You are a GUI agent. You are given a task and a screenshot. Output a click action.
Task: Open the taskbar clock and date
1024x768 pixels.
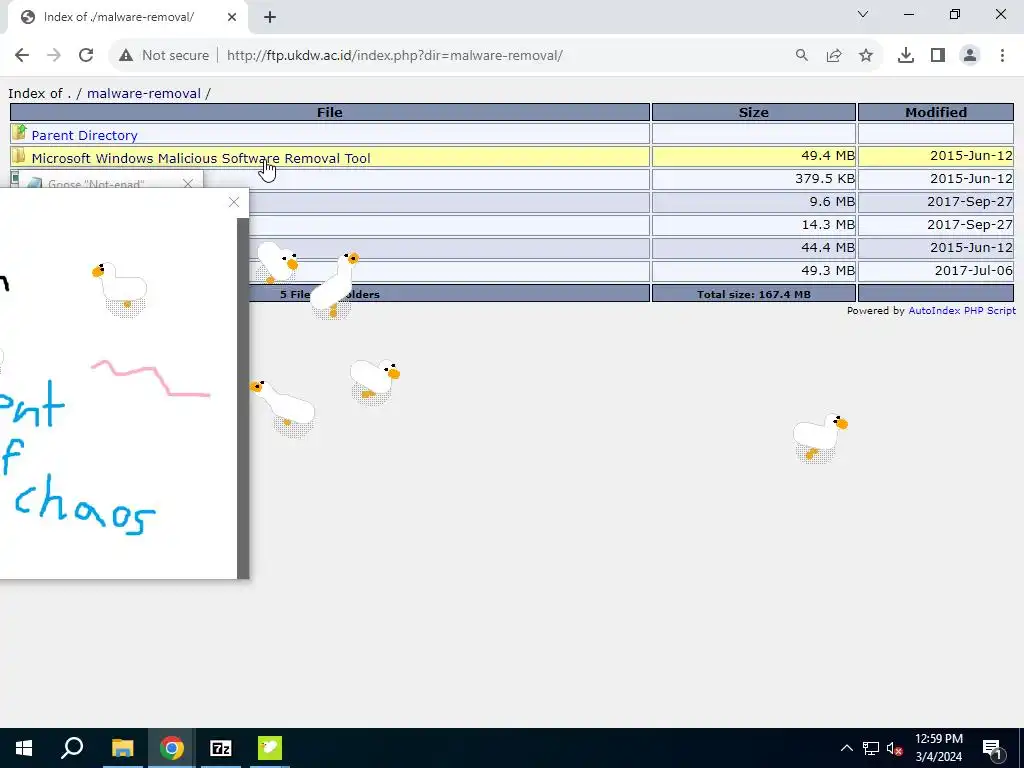point(938,748)
